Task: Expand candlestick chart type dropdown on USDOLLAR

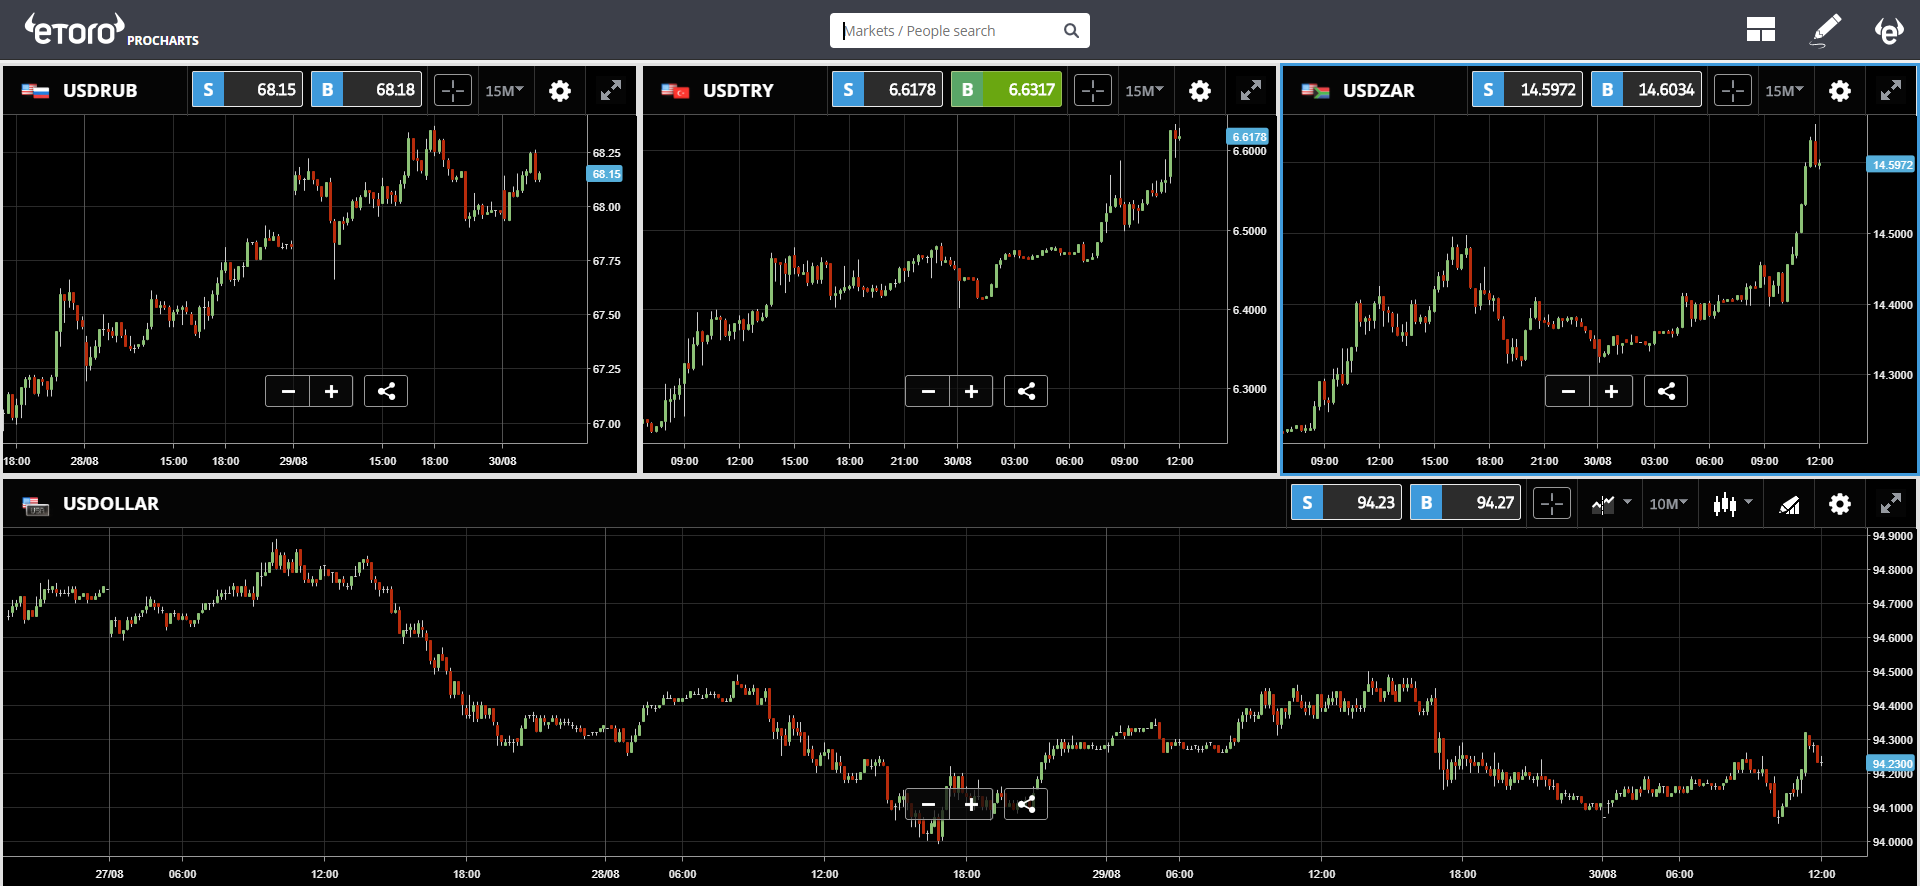Action: coord(1732,504)
